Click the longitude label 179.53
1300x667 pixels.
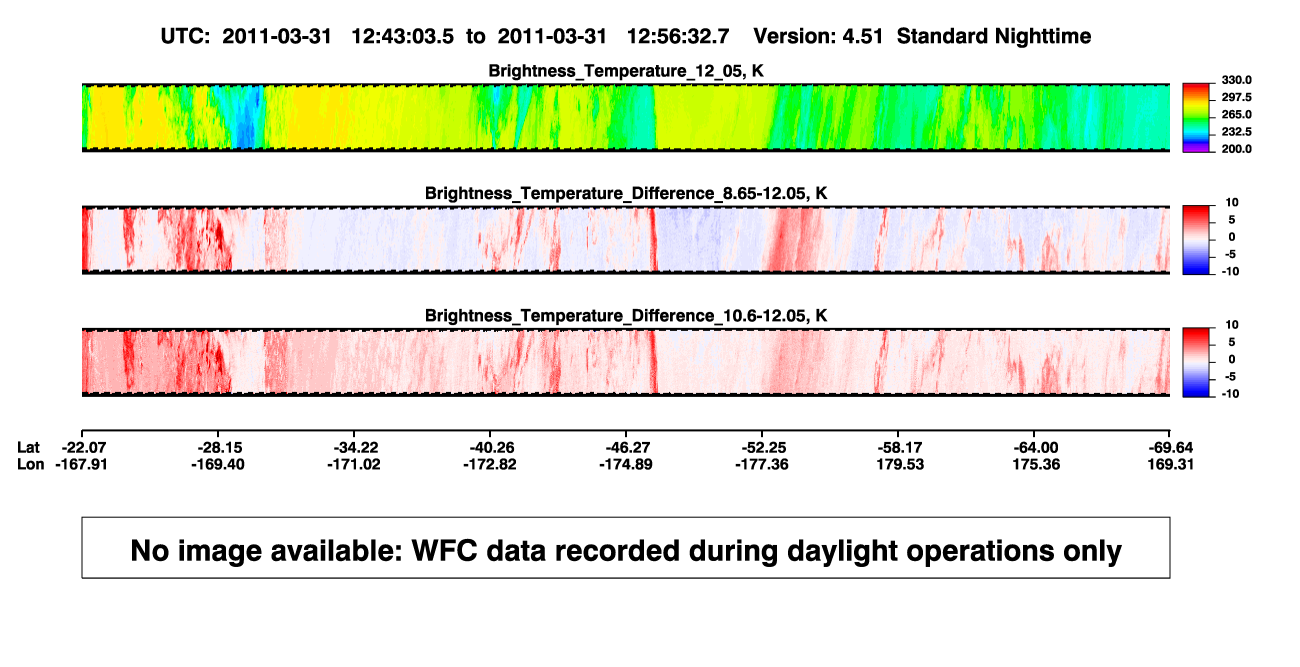pyautogui.click(x=901, y=464)
